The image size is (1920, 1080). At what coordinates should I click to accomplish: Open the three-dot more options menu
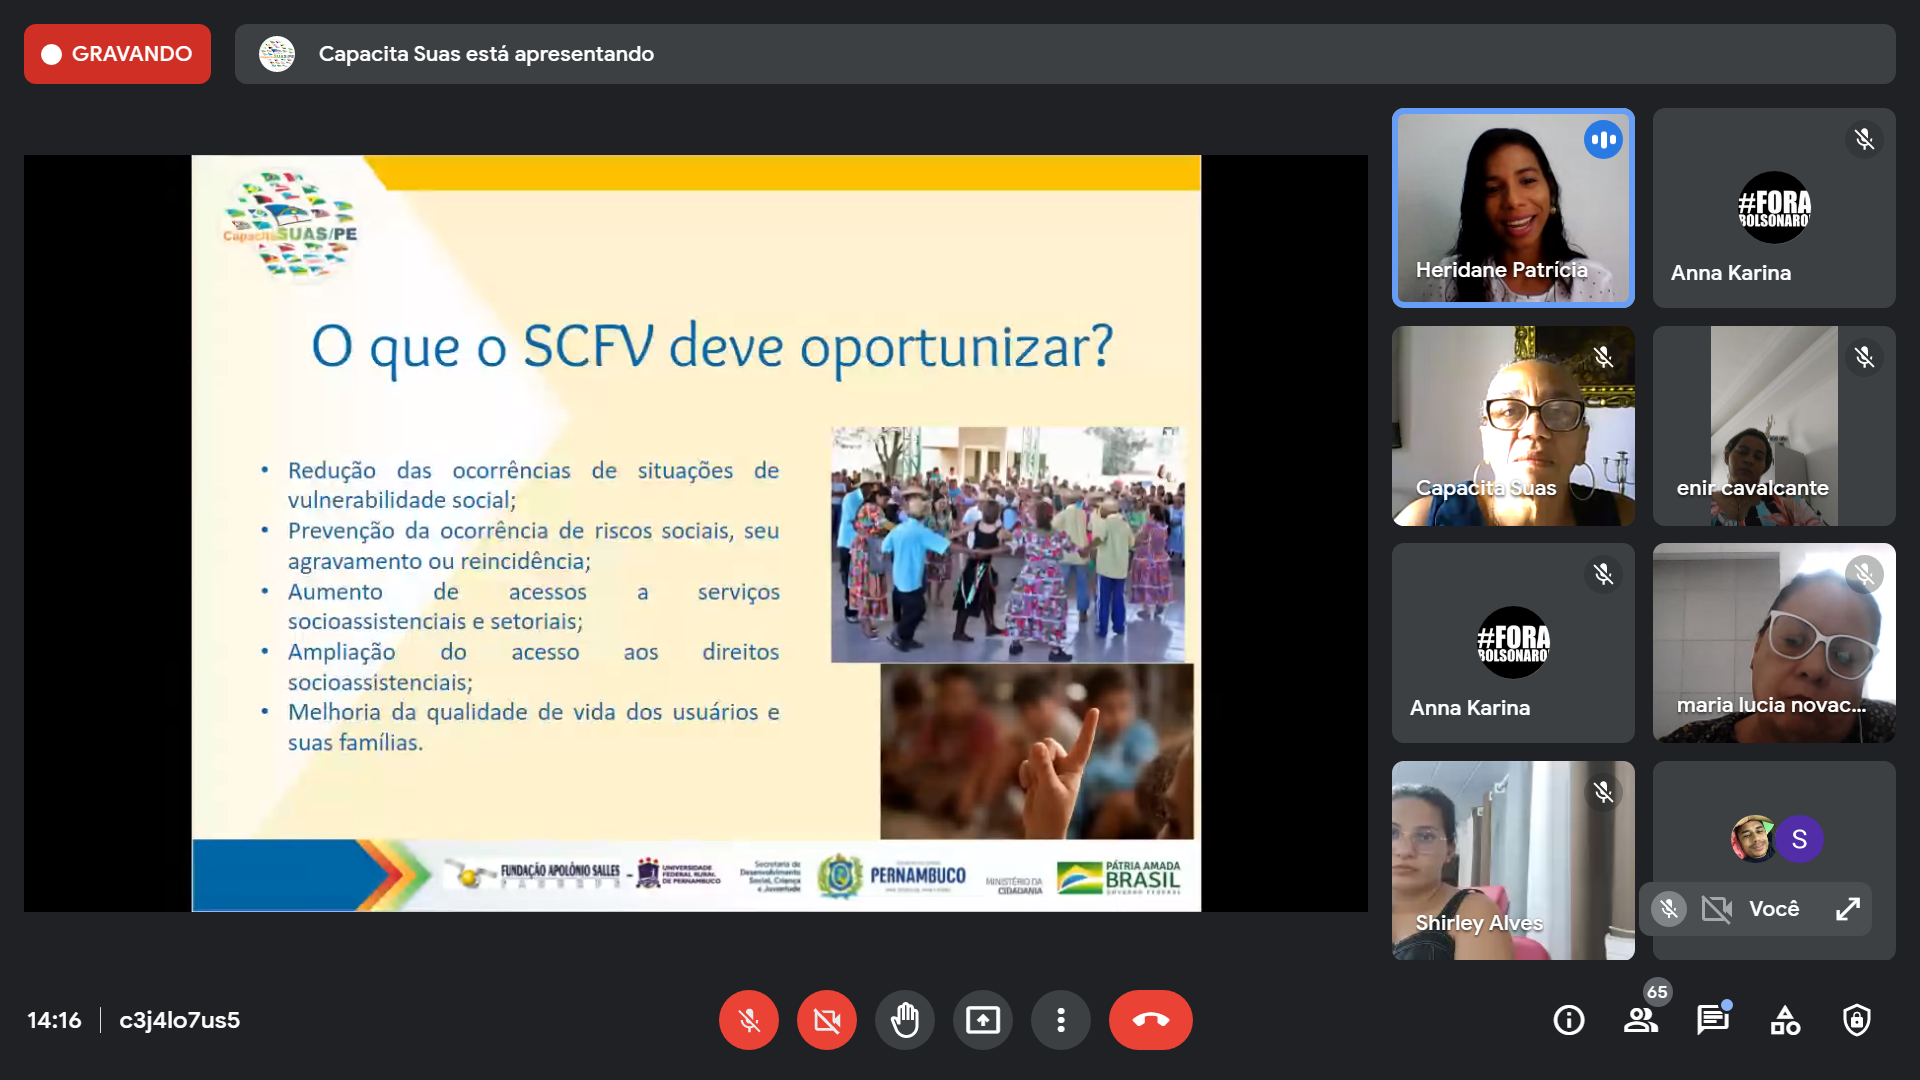[x=1060, y=1020]
